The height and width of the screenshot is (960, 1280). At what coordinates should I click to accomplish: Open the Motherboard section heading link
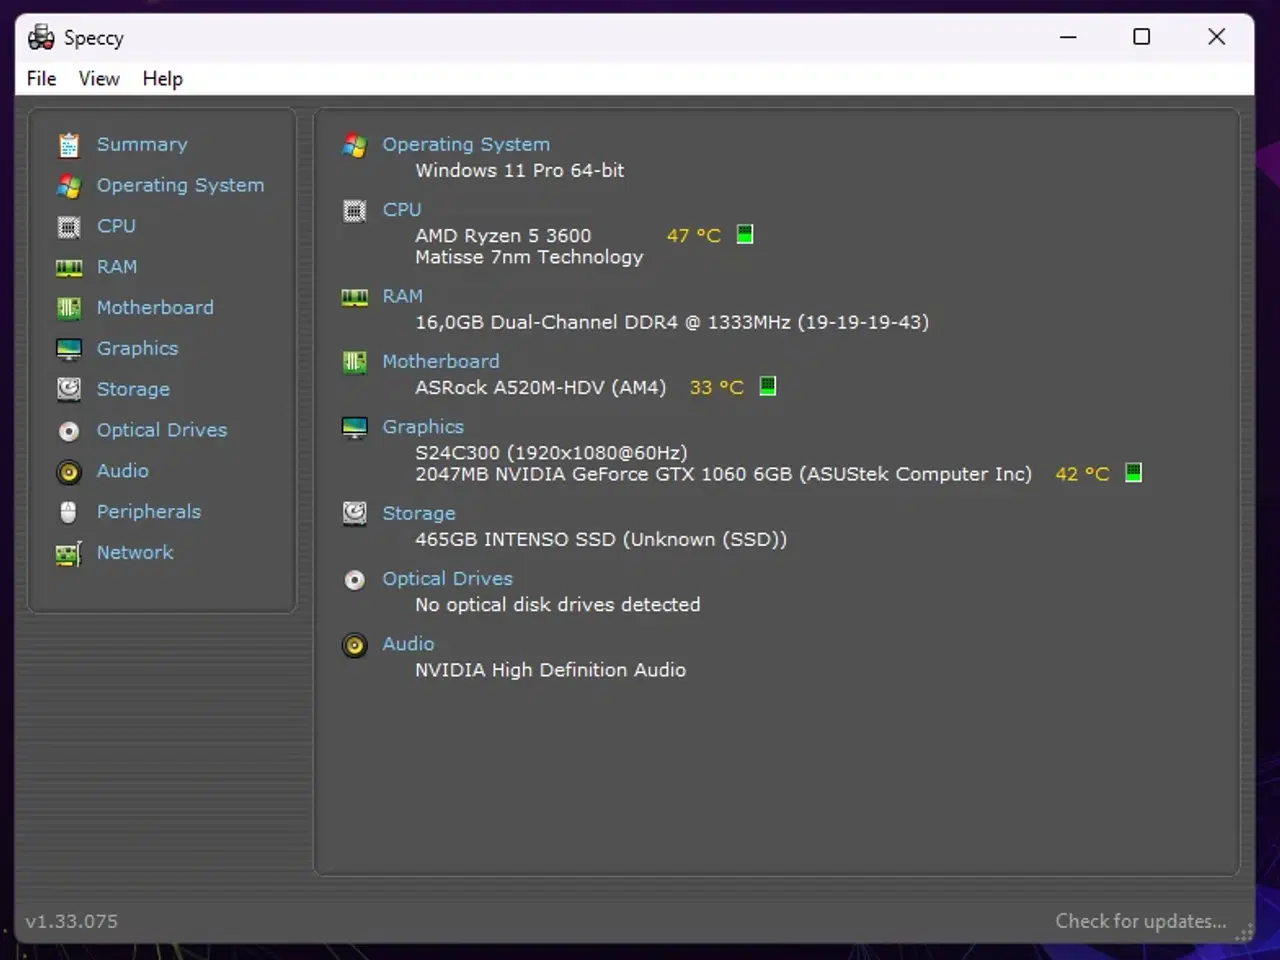(x=441, y=361)
